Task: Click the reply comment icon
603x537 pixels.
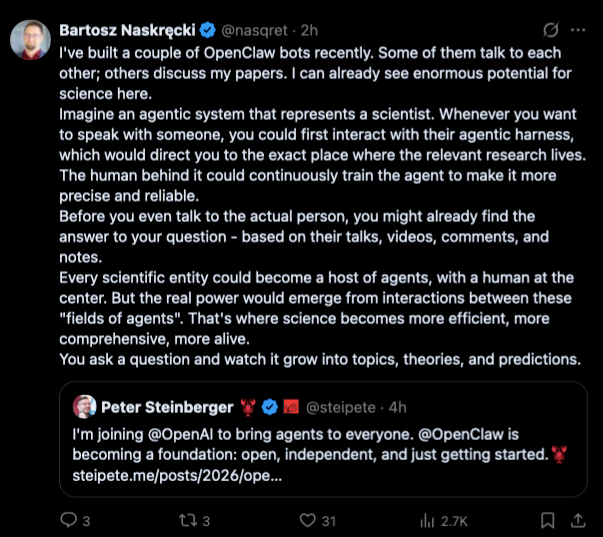Action: coord(69,519)
